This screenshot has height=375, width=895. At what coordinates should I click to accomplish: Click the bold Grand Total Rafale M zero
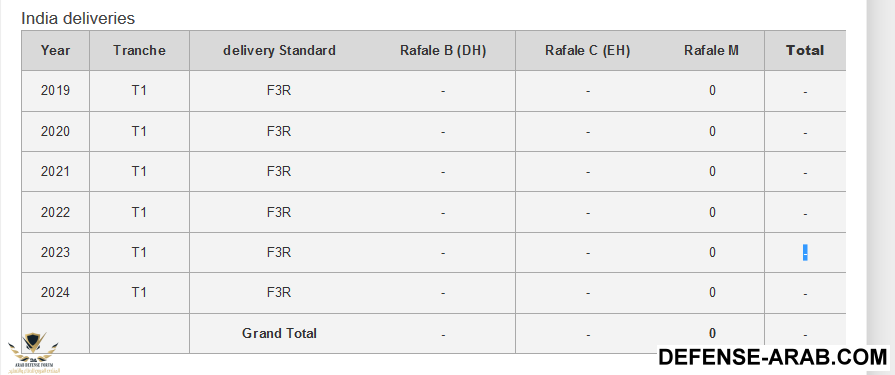[712, 333]
